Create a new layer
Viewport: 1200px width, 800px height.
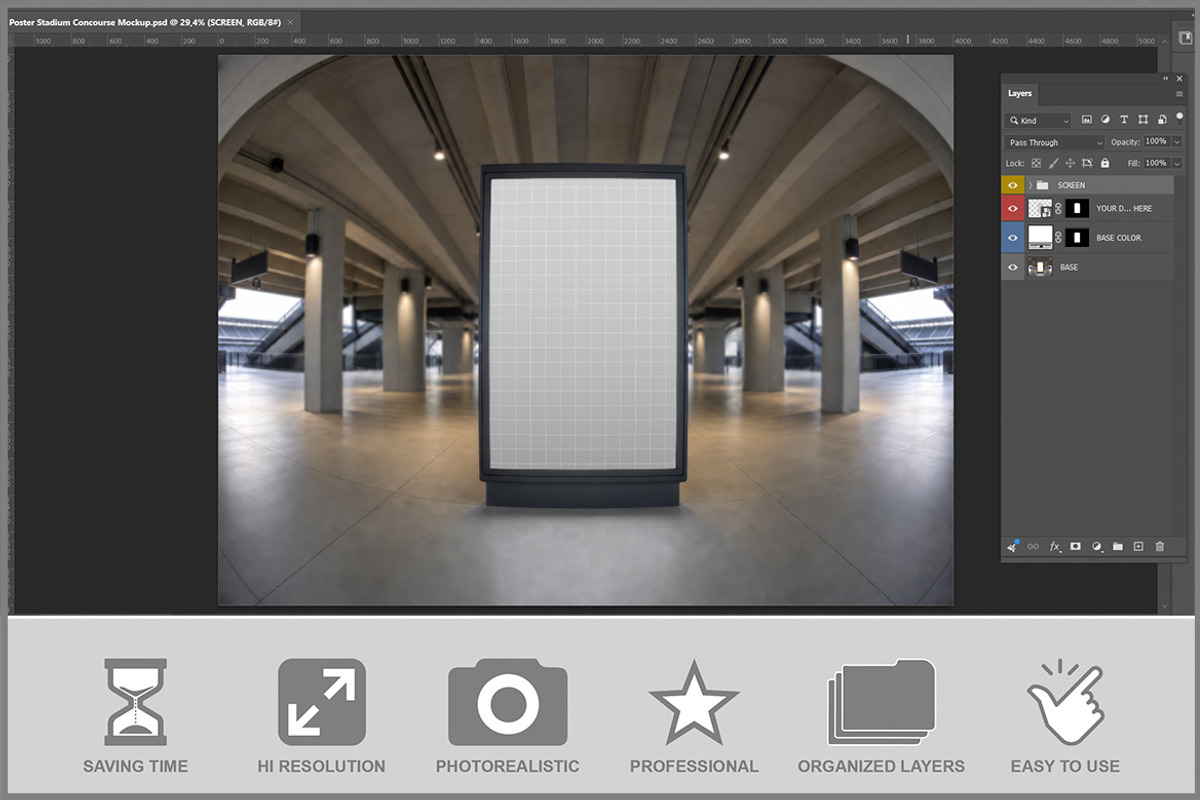1138,547
